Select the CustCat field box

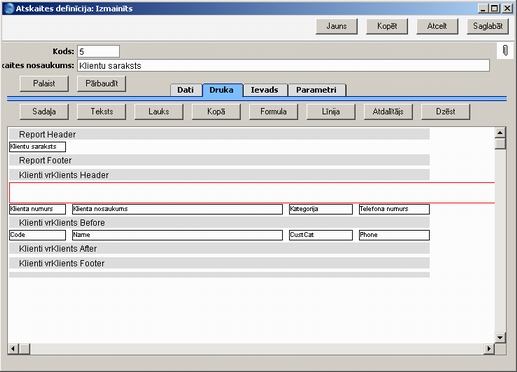tap(321, 235)
